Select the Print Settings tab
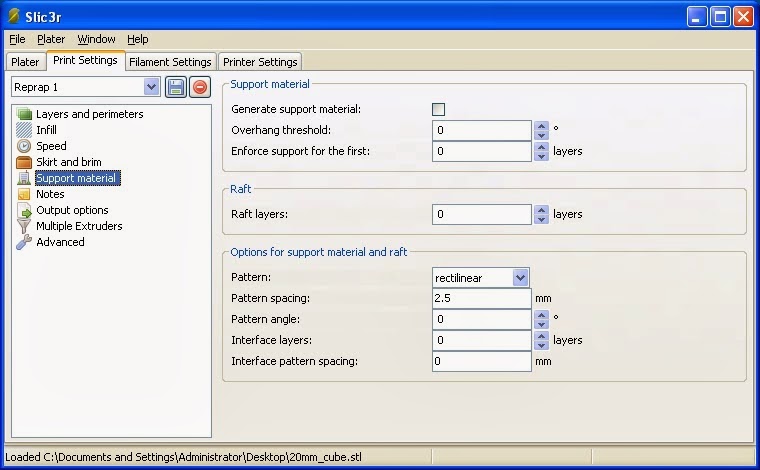This screenshot has height=470, width=760. (x=85, y=61)
